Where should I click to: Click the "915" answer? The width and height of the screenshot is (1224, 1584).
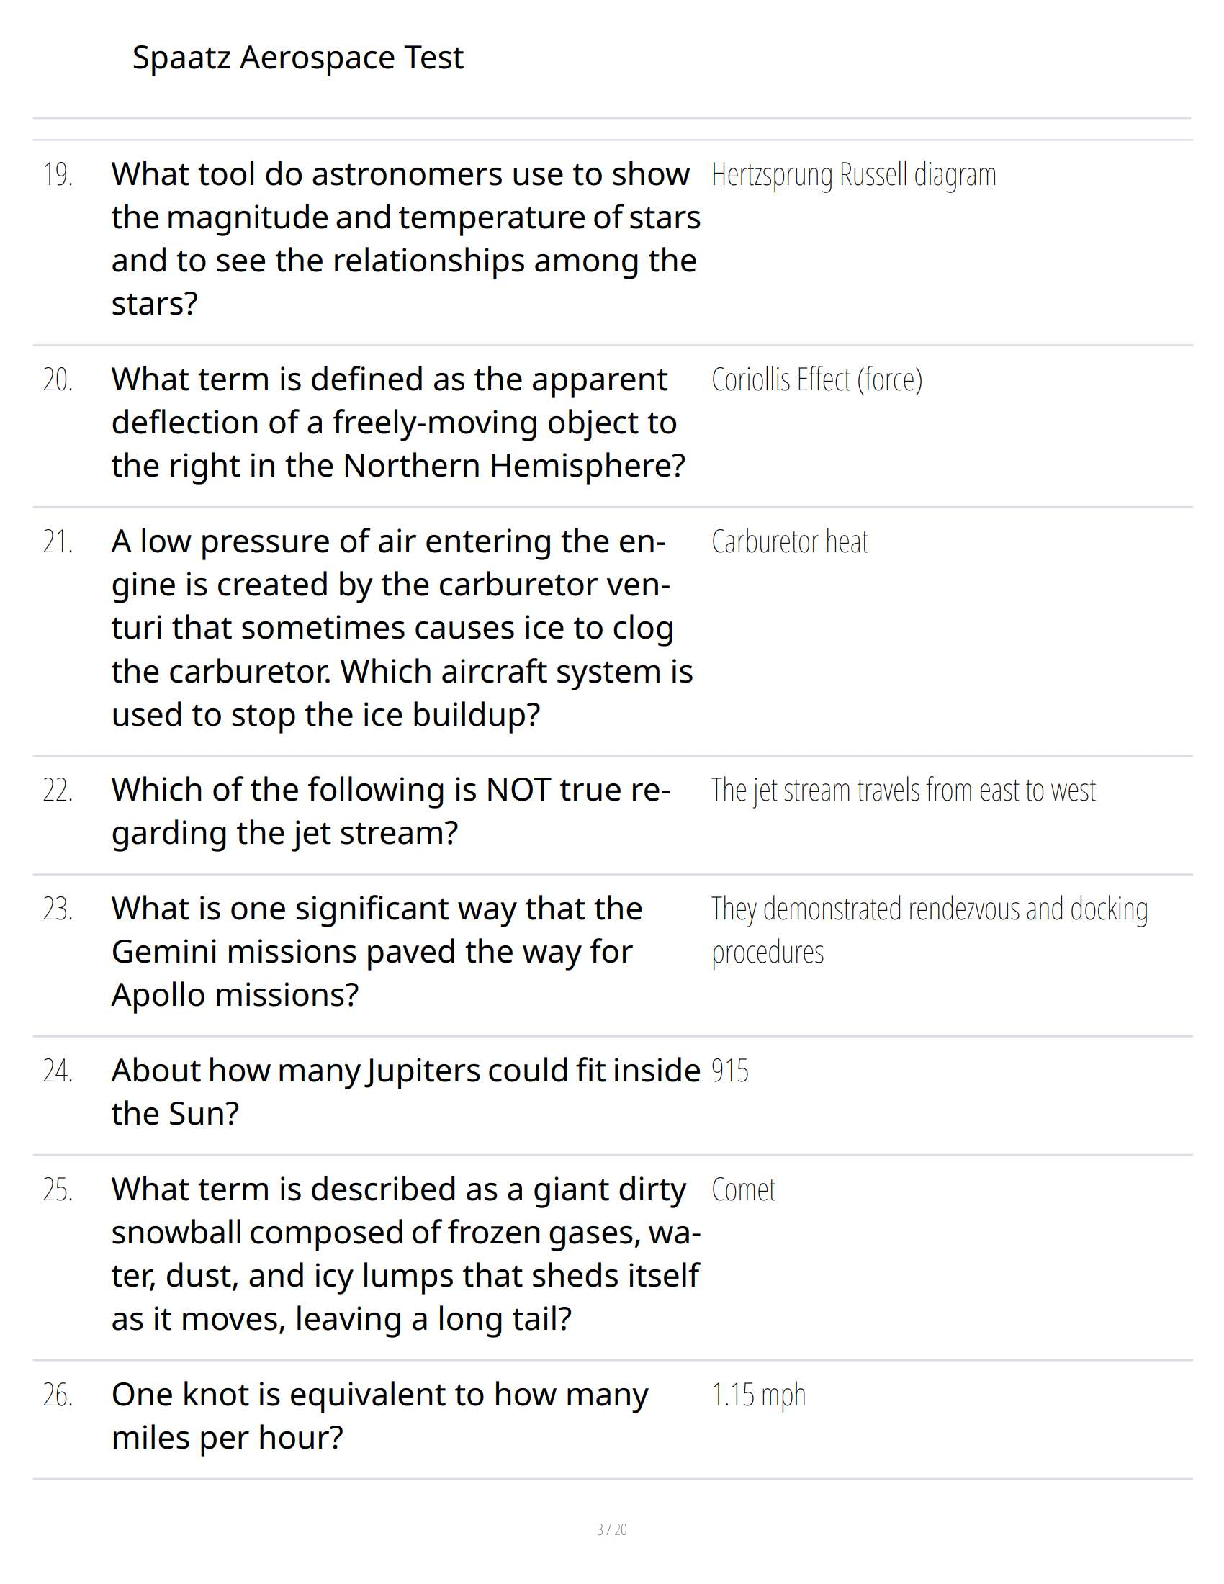coord(730,1071)
